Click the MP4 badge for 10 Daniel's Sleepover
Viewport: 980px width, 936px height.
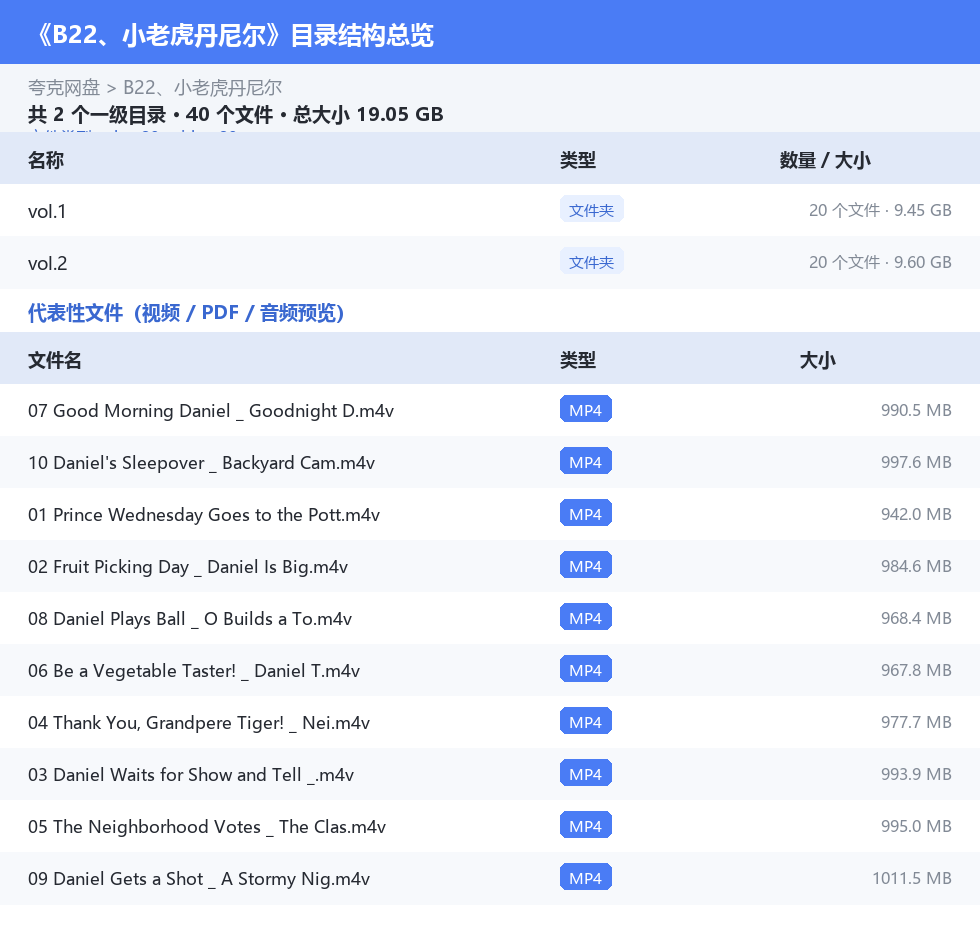586,461
